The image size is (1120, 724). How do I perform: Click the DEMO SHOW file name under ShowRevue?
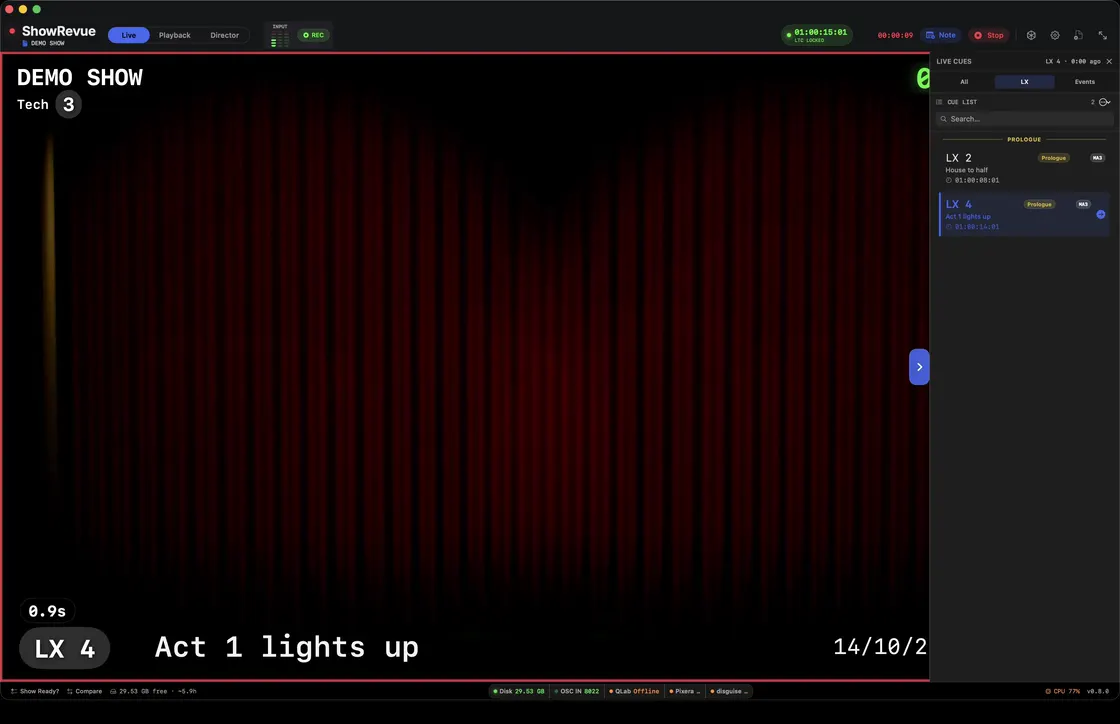[x=47, y=44]
